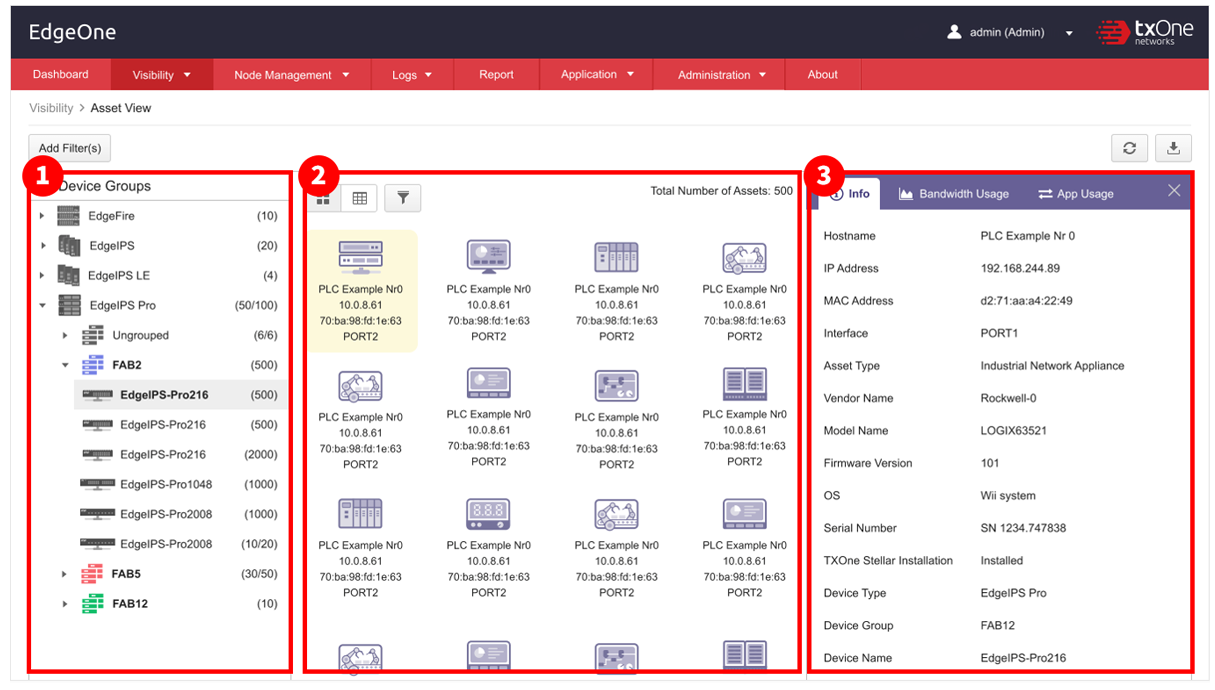Image resolution: width=1215 pixels, height=690 pixels.
Task: Switch to table list view
Action: click(359, 198)
